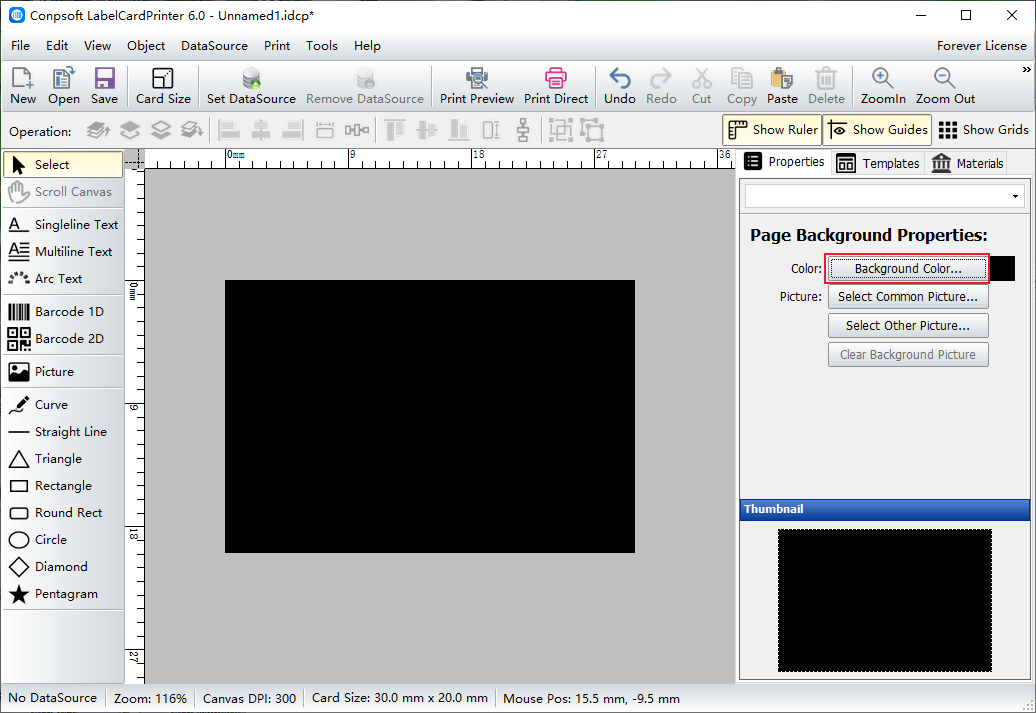
Task: Open the Help menu
Action: pyautogui.click(x=367, y=46)
